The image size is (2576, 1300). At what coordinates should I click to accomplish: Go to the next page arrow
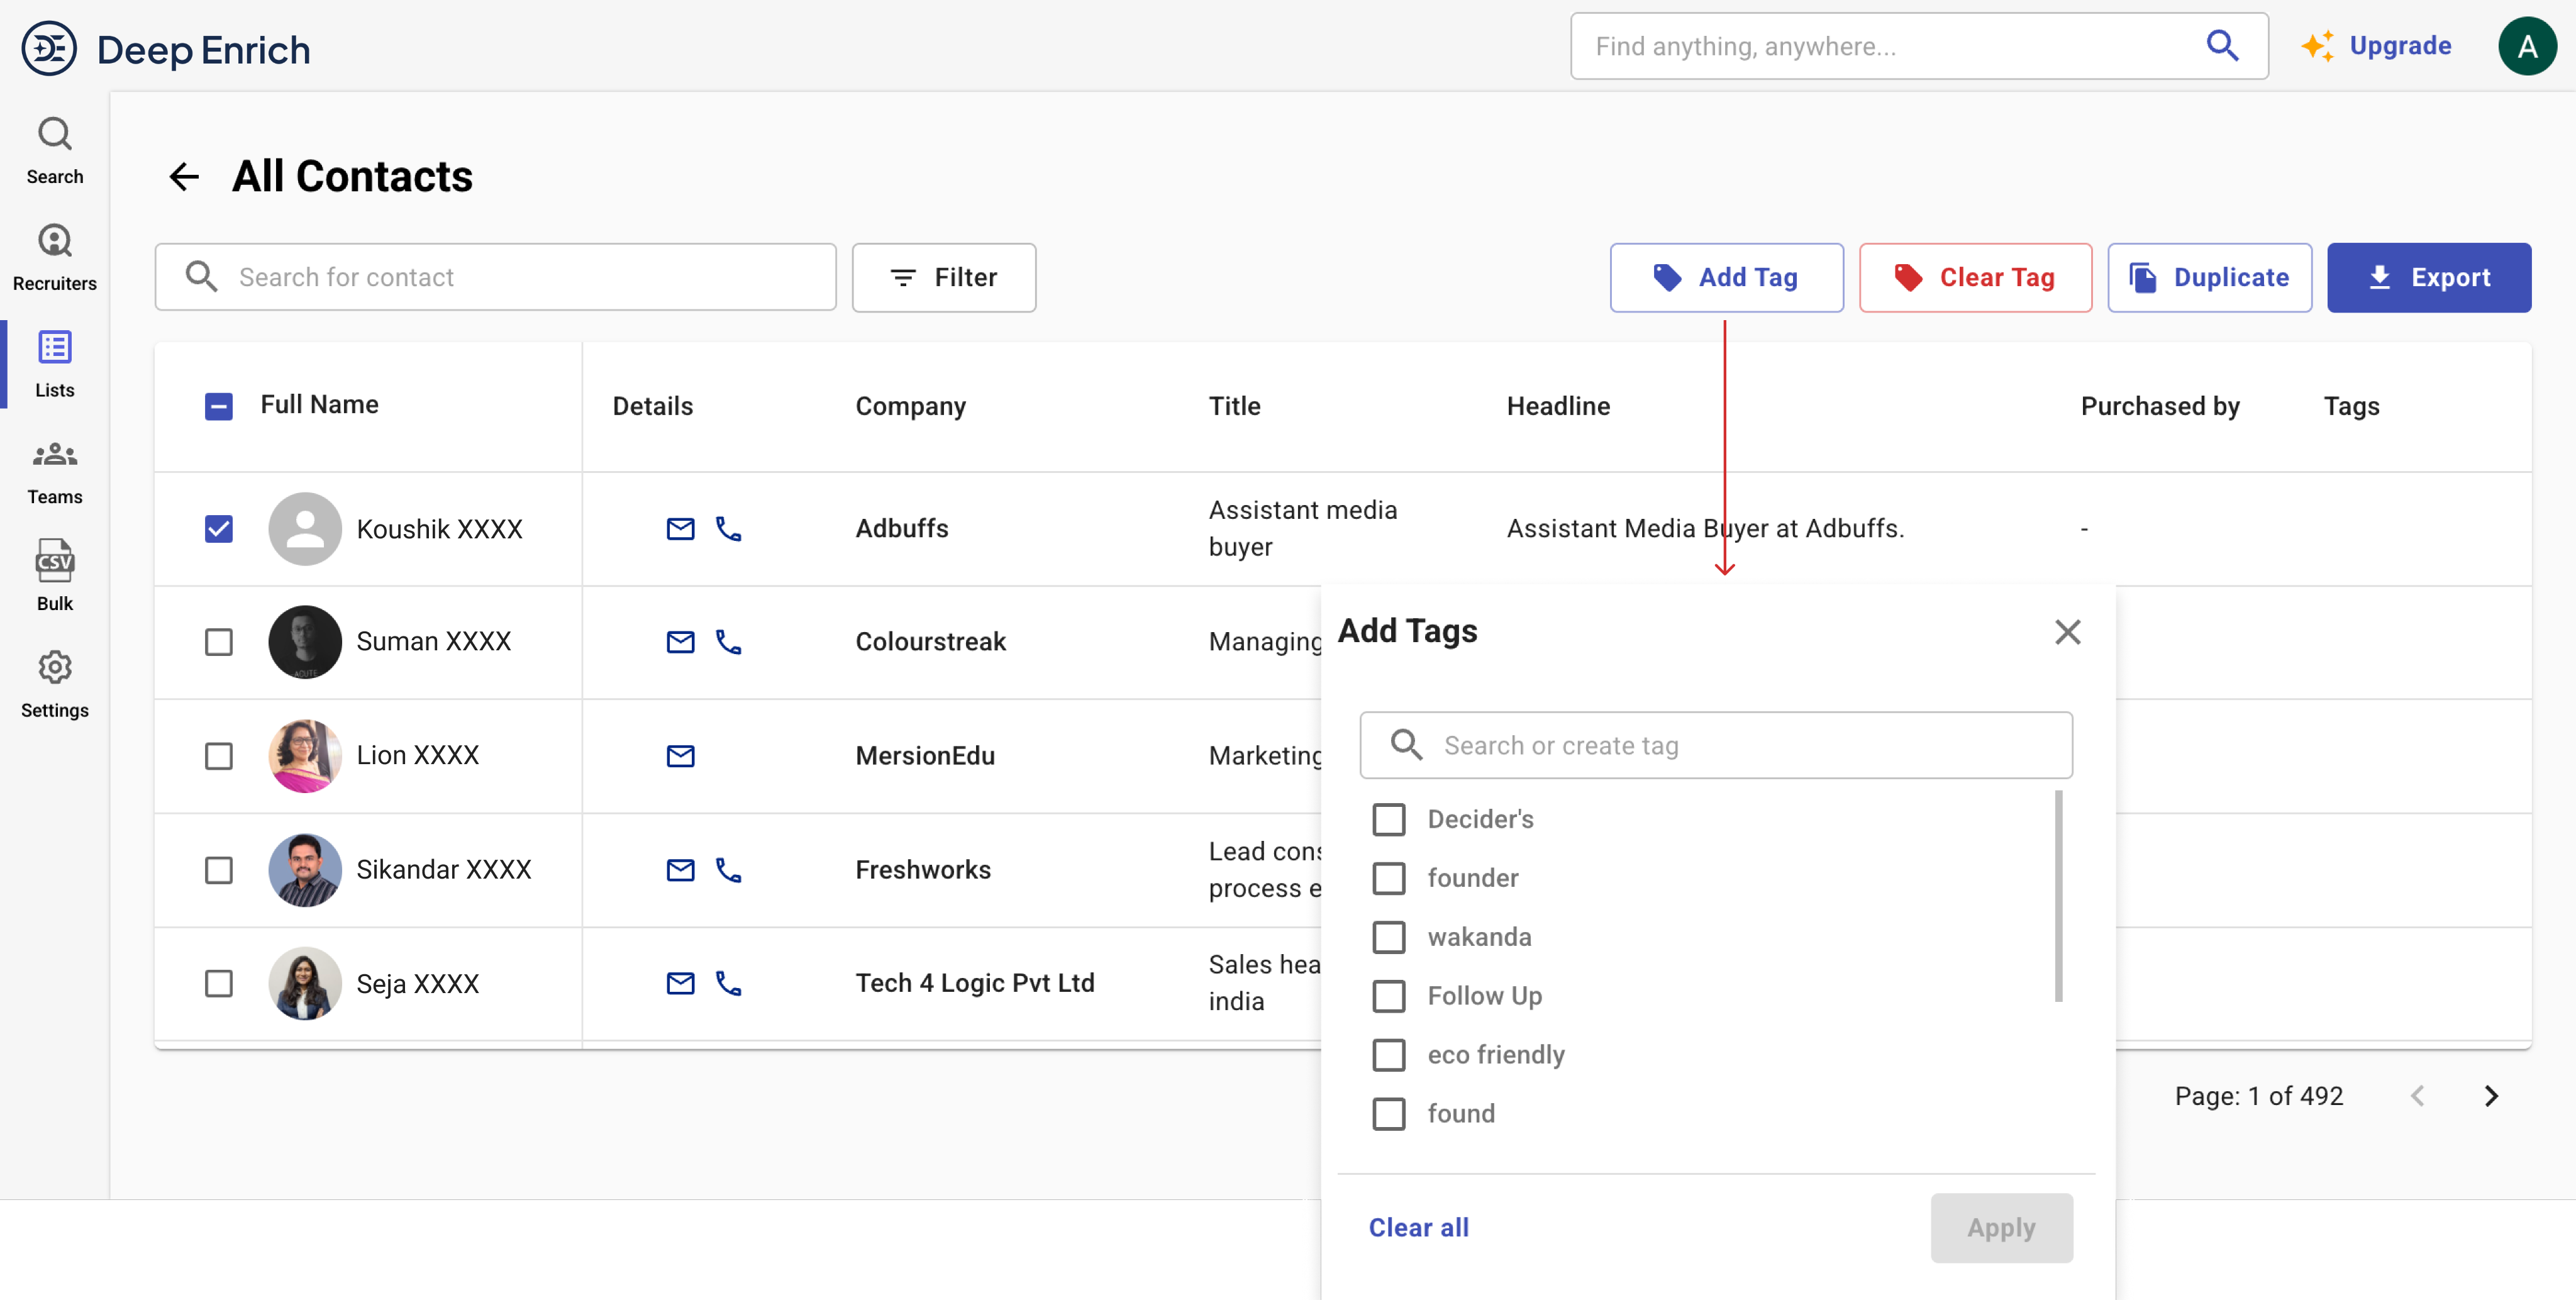tap(2490, 1096)
